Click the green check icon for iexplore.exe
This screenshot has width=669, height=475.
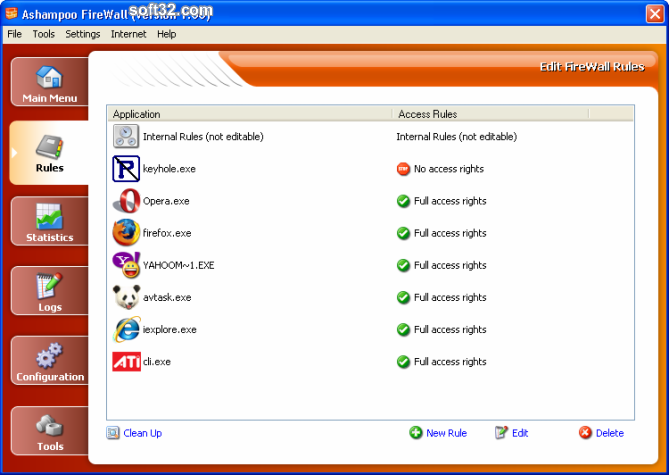(x=403, y=329)
